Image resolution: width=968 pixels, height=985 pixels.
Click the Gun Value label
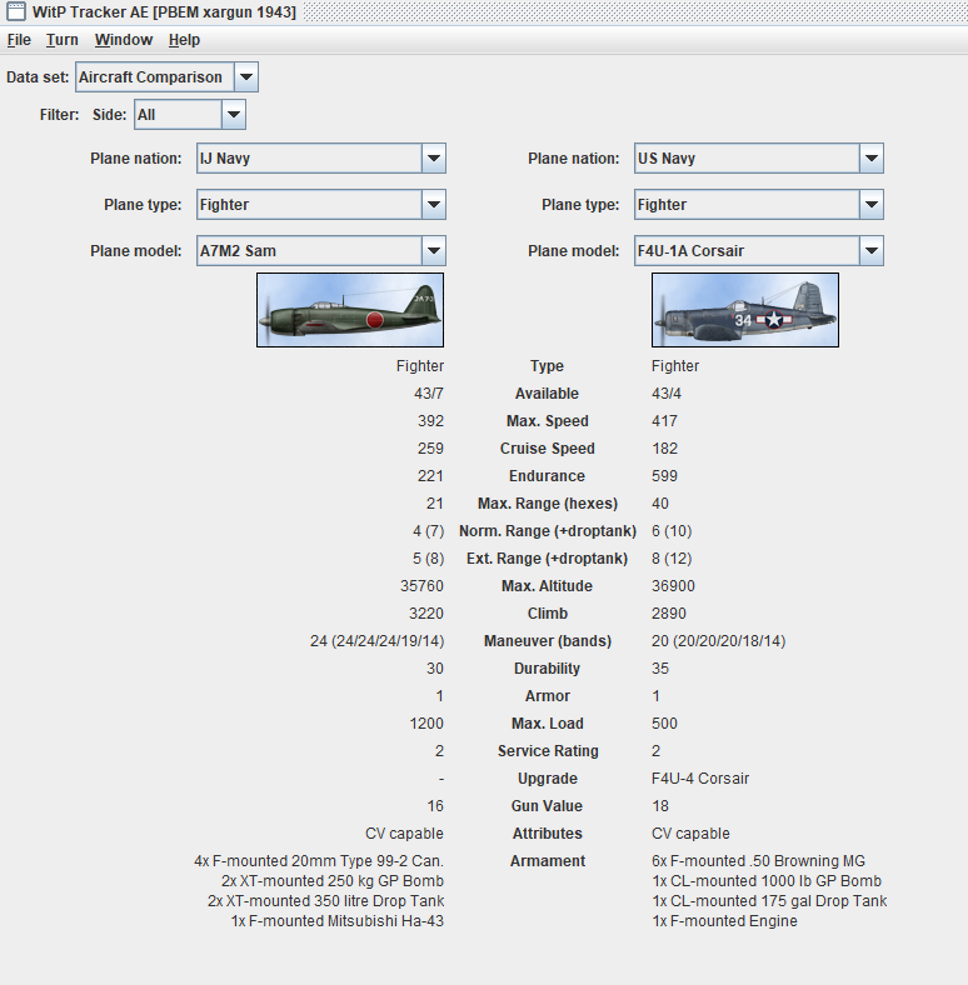pyautogui.click(x=547, y=806)
